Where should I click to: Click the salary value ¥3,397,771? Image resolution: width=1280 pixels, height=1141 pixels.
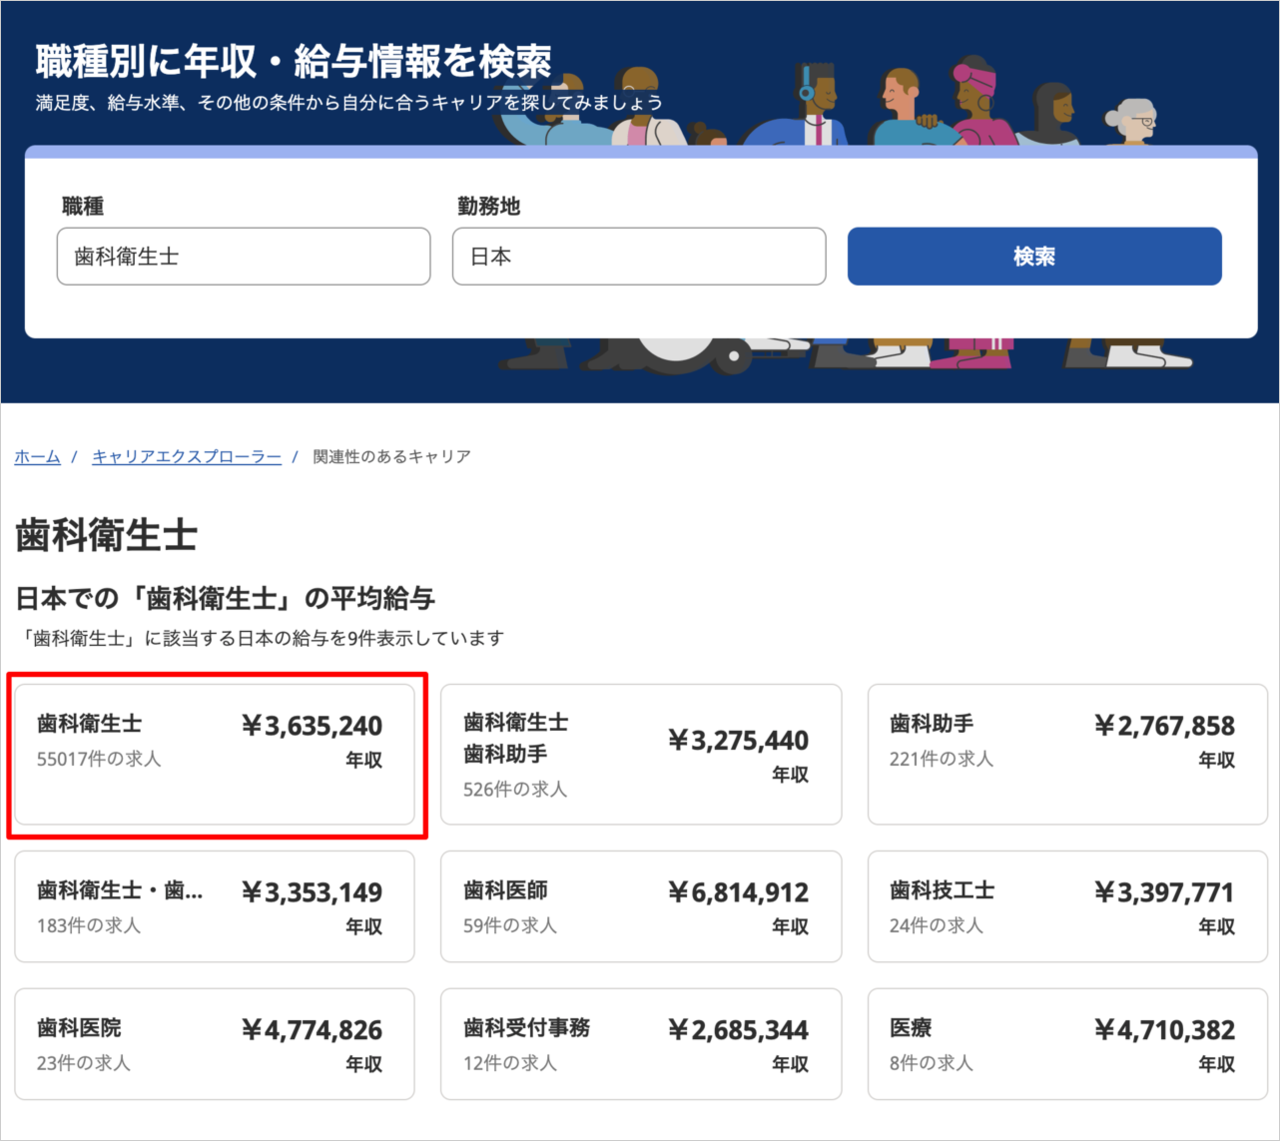pyautogui.click(x=1165, y=892)
